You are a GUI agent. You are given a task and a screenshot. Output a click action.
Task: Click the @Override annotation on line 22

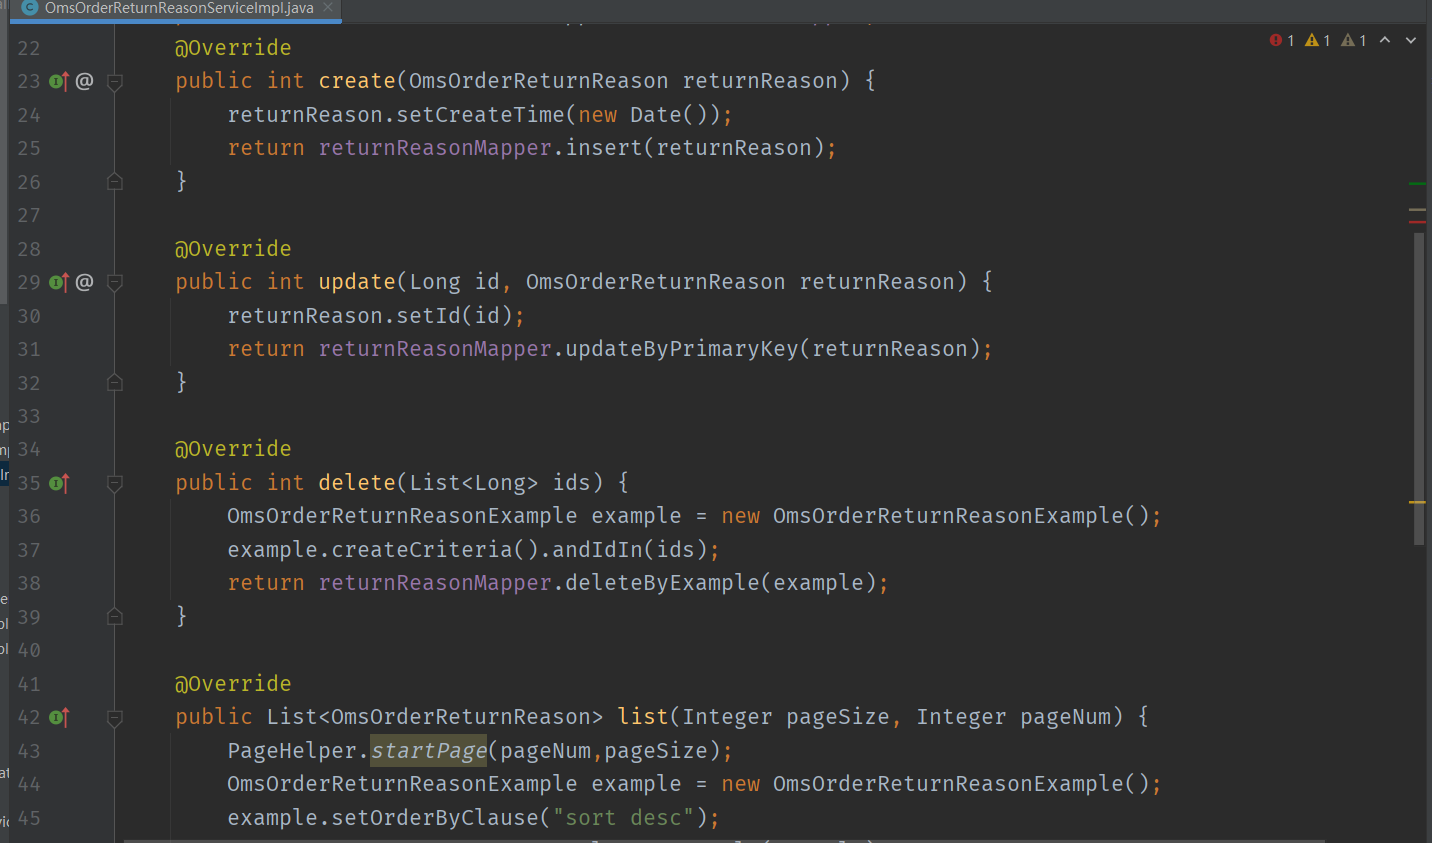tap(233, 48)
